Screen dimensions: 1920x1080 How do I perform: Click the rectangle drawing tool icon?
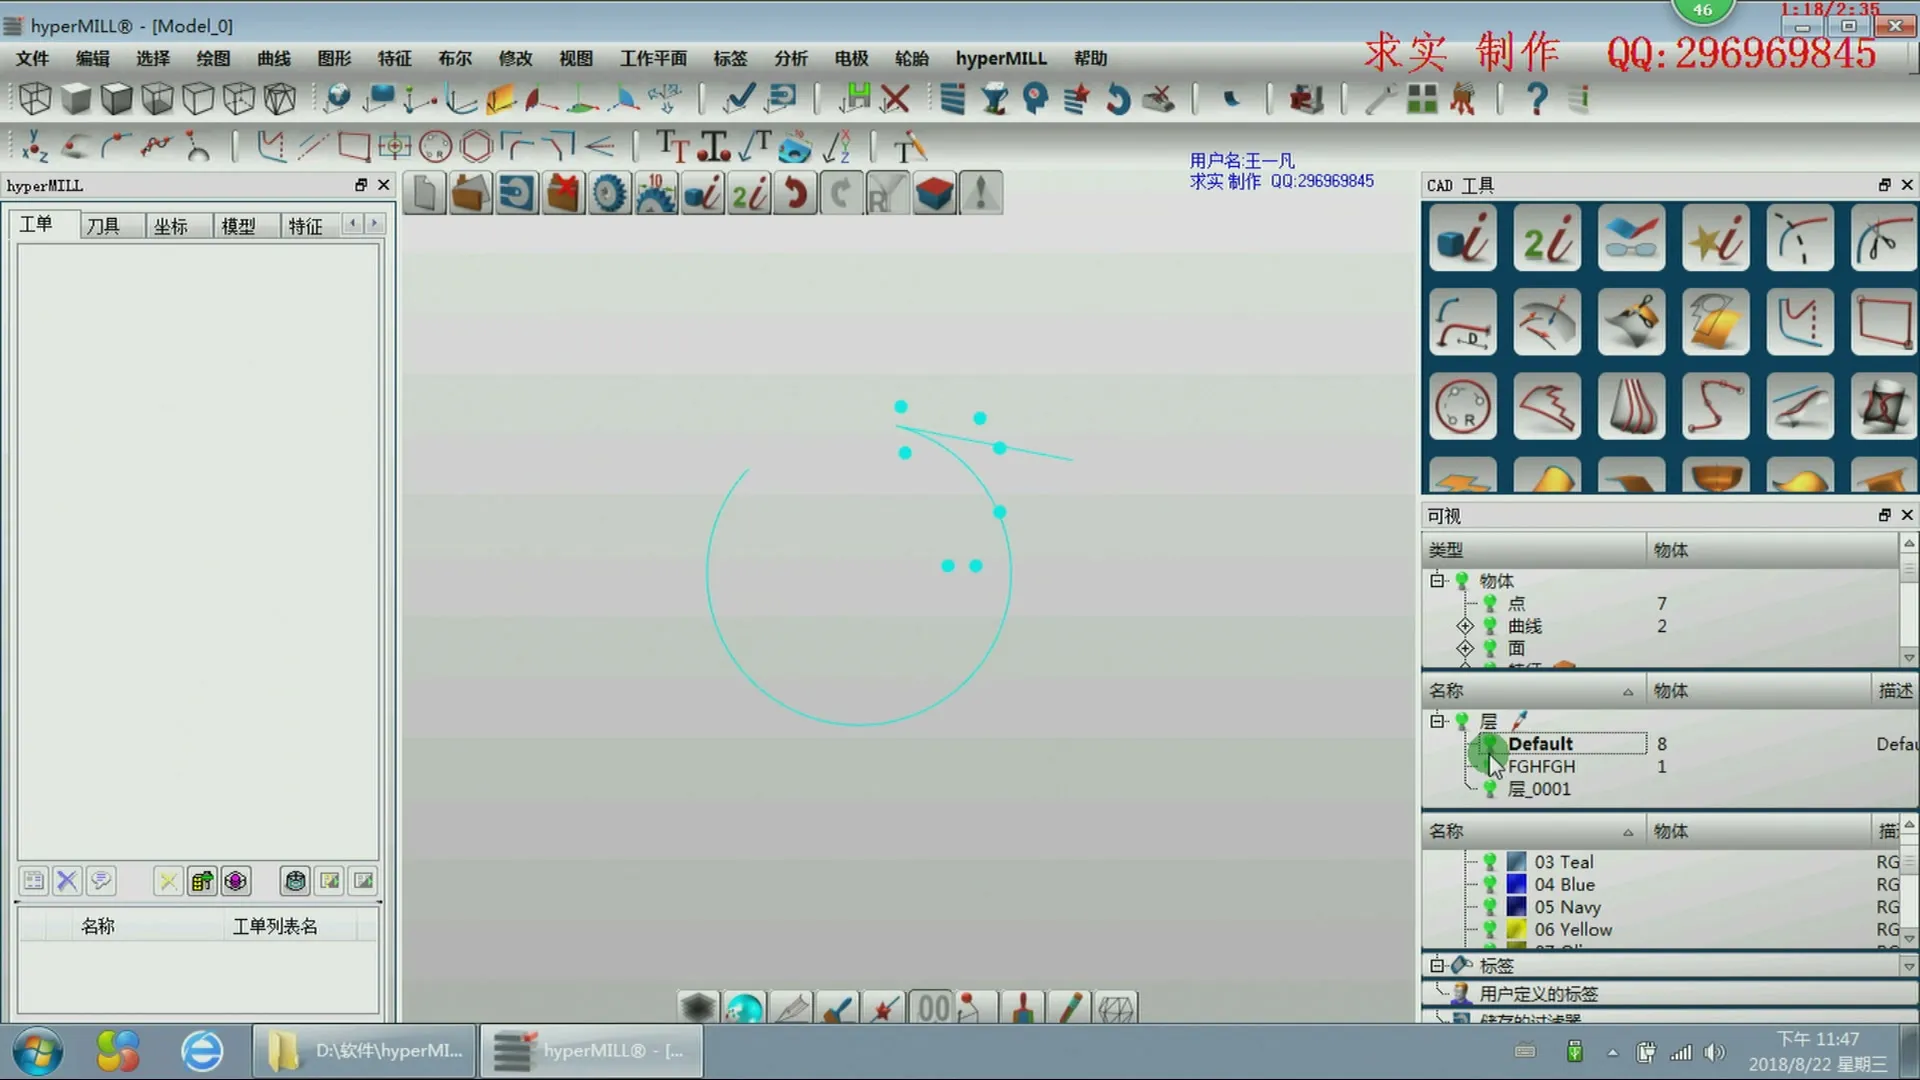(353, 147)
